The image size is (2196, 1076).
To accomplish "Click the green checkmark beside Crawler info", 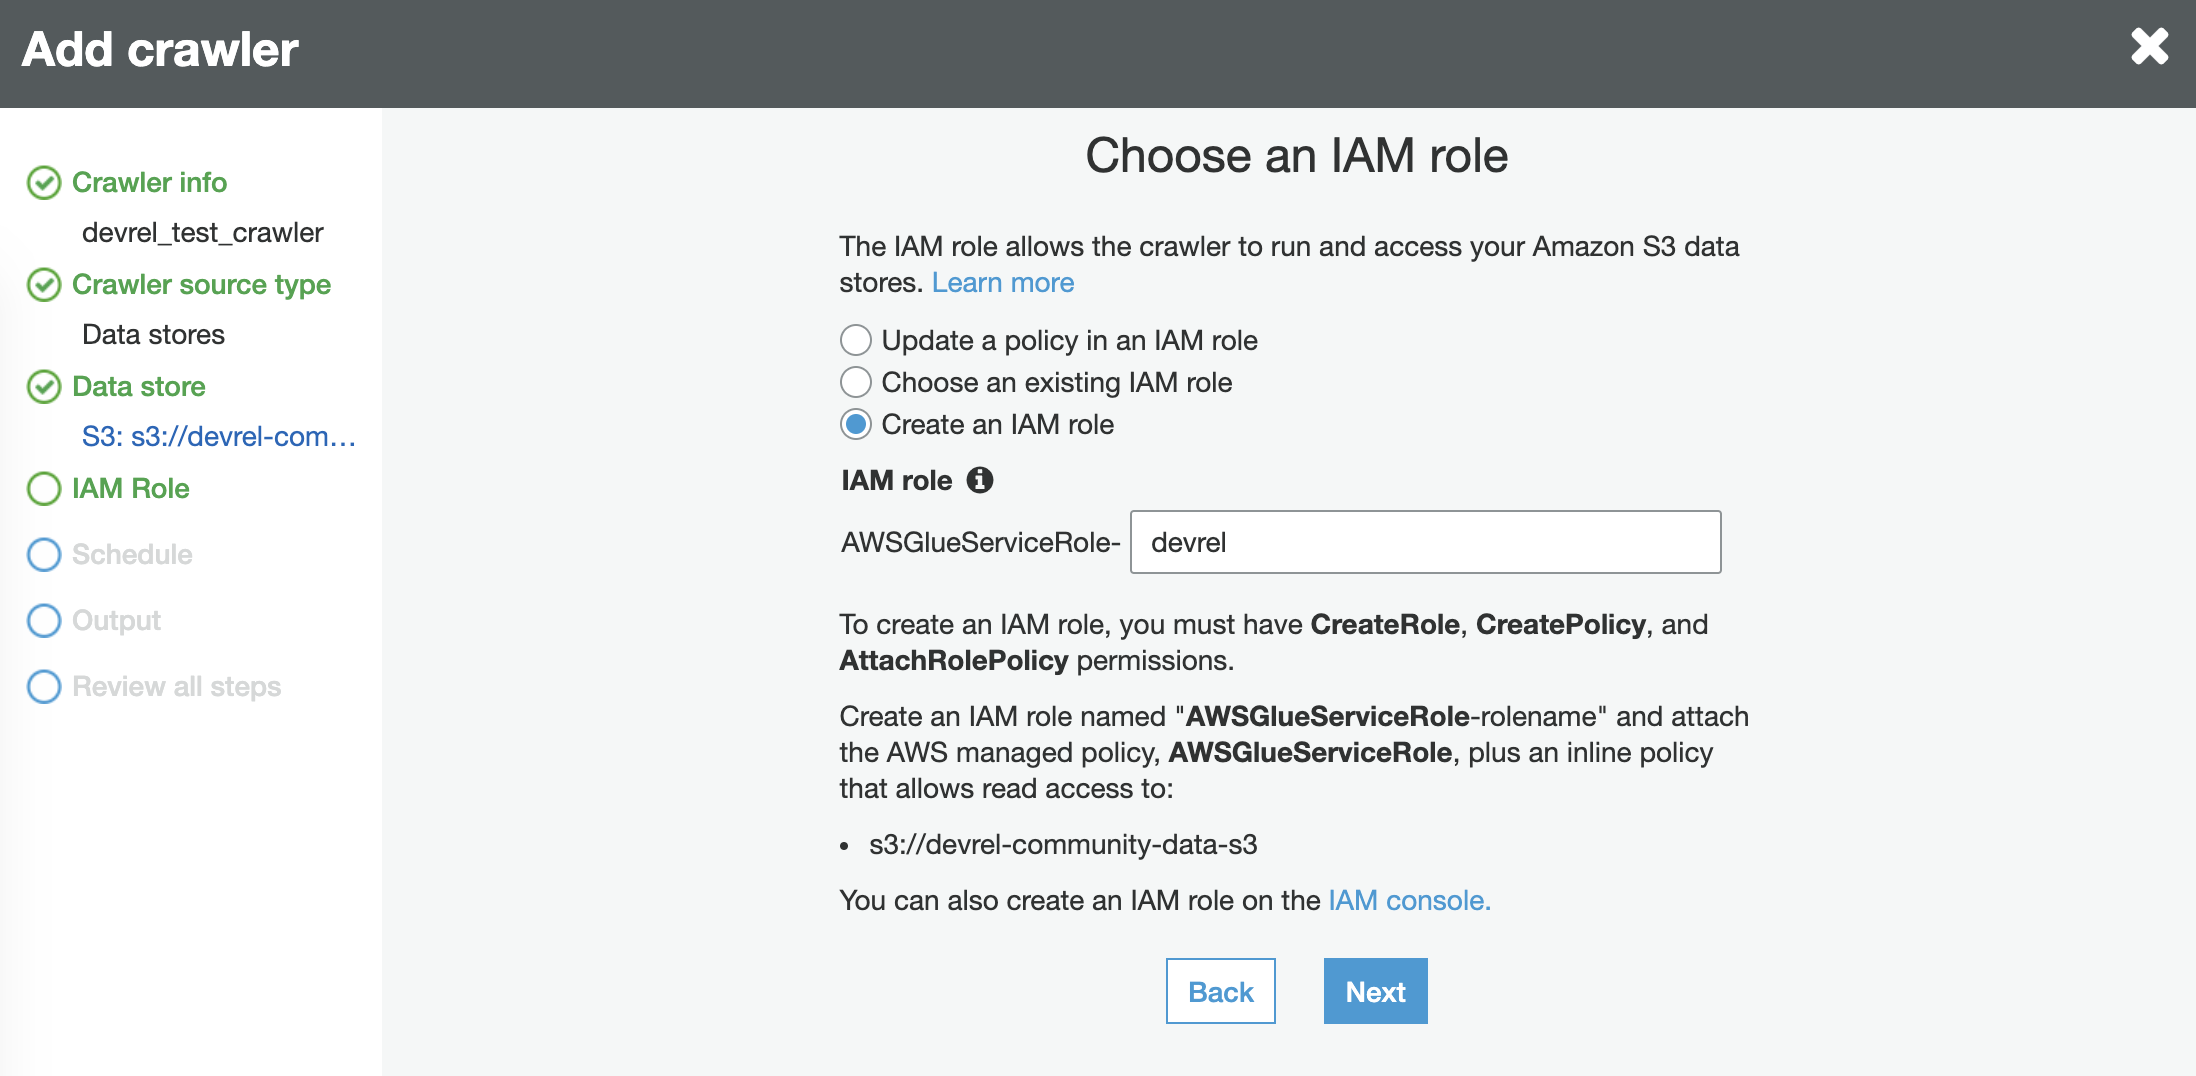I will (43, 182).
